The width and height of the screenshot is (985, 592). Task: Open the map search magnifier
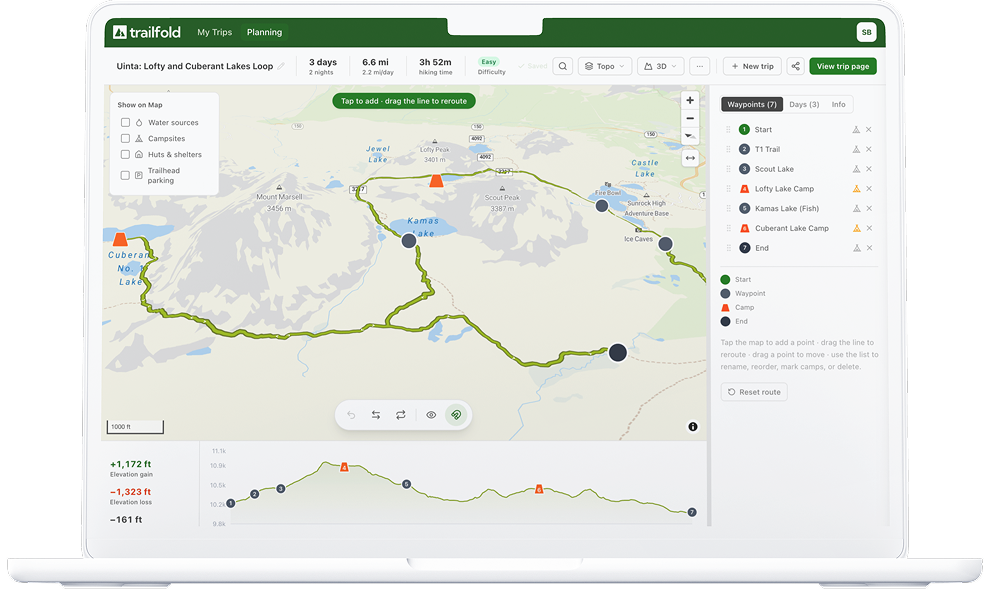(x=563, y=66)
